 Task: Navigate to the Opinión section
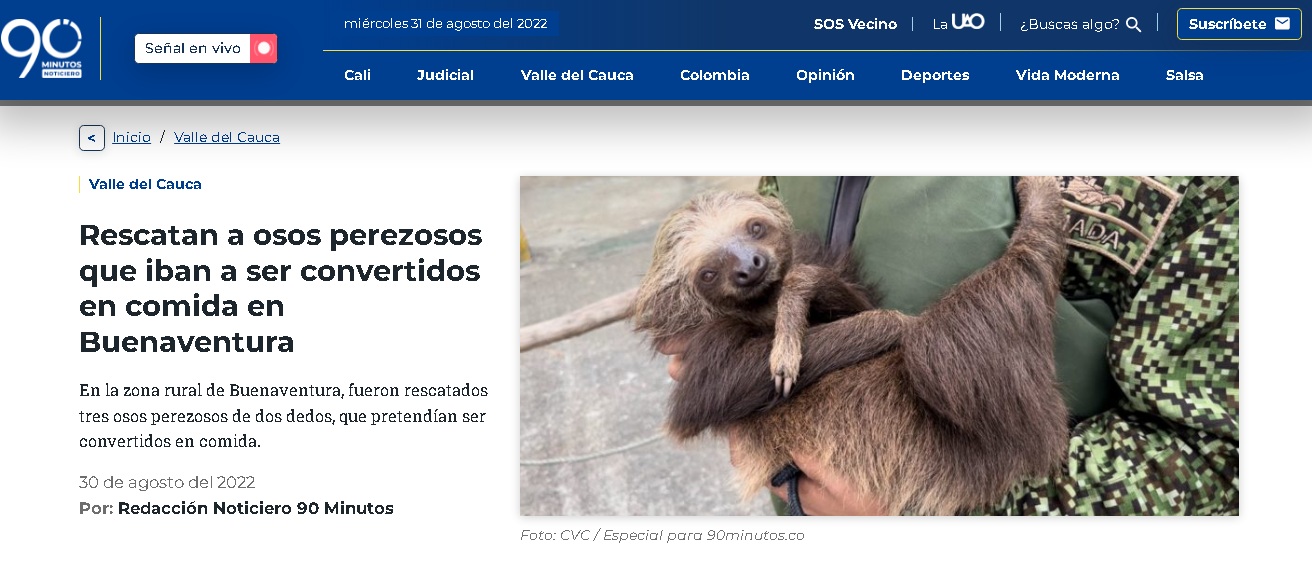point(825,75)
